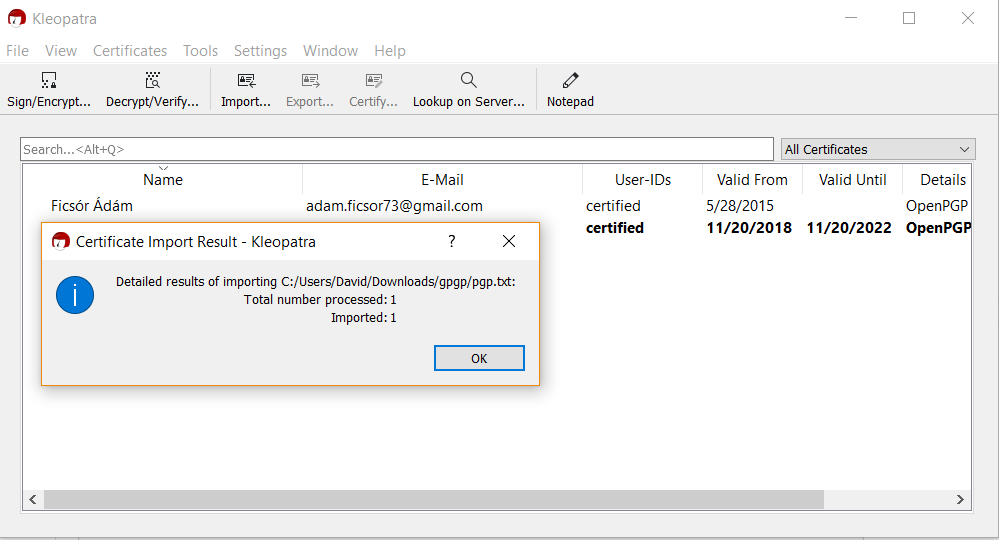999x540 pixels.
Task: Close the Certificate Import Result dialog
Action: [x=509, y=241]
